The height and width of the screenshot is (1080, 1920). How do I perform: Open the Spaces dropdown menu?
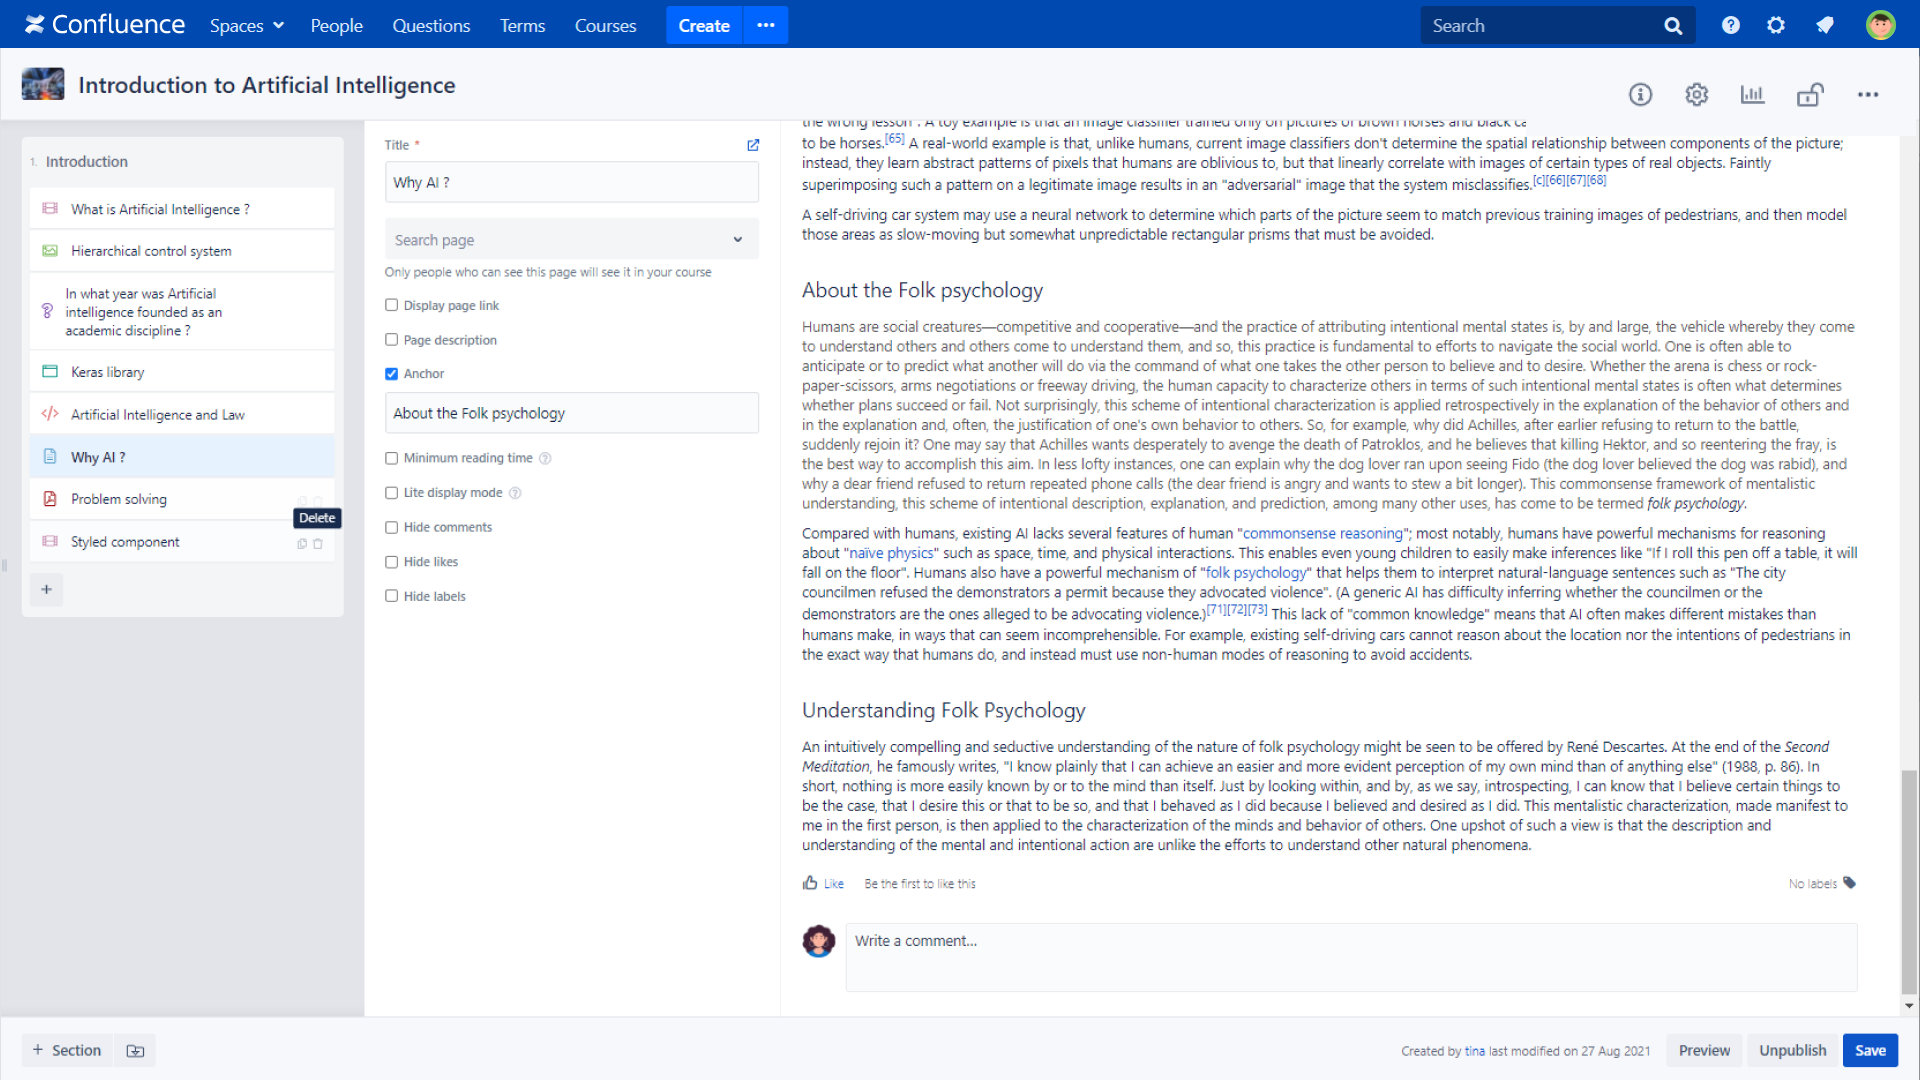coord(246,26)
